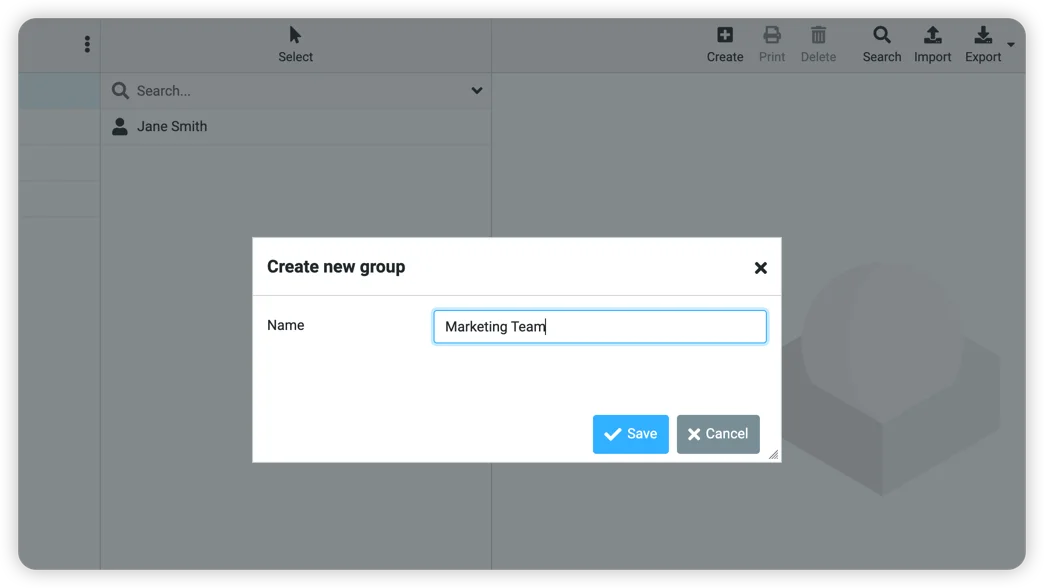Save the new Marketing Team group
Image resolution: width=1044 pixels, height=588 pixels.
click(x=630, y=434)
